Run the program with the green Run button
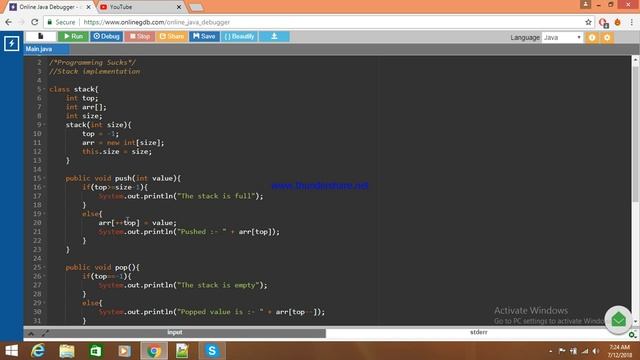 [x=73, y=36]
